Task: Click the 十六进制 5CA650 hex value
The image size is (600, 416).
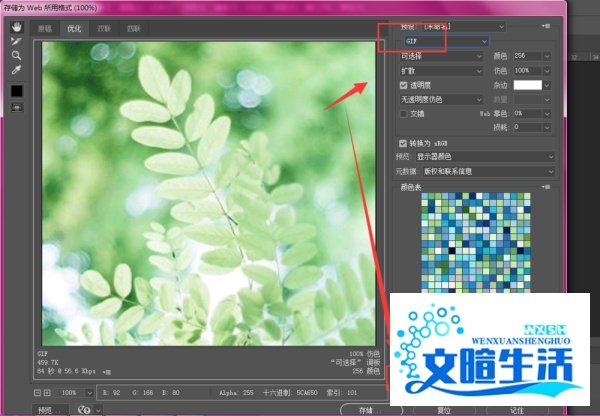Action: [x=290, y=393]
